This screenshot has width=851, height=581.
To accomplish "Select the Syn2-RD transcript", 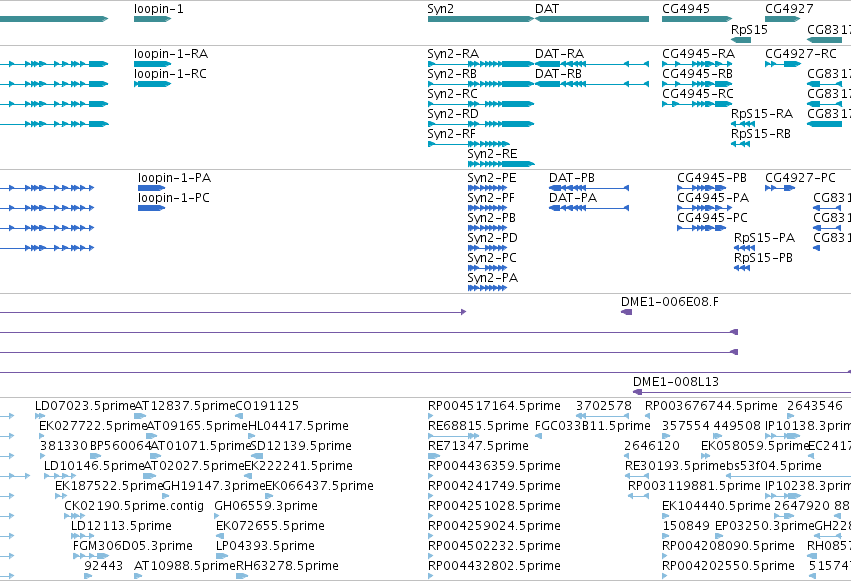I will click(x=481, y=124).
